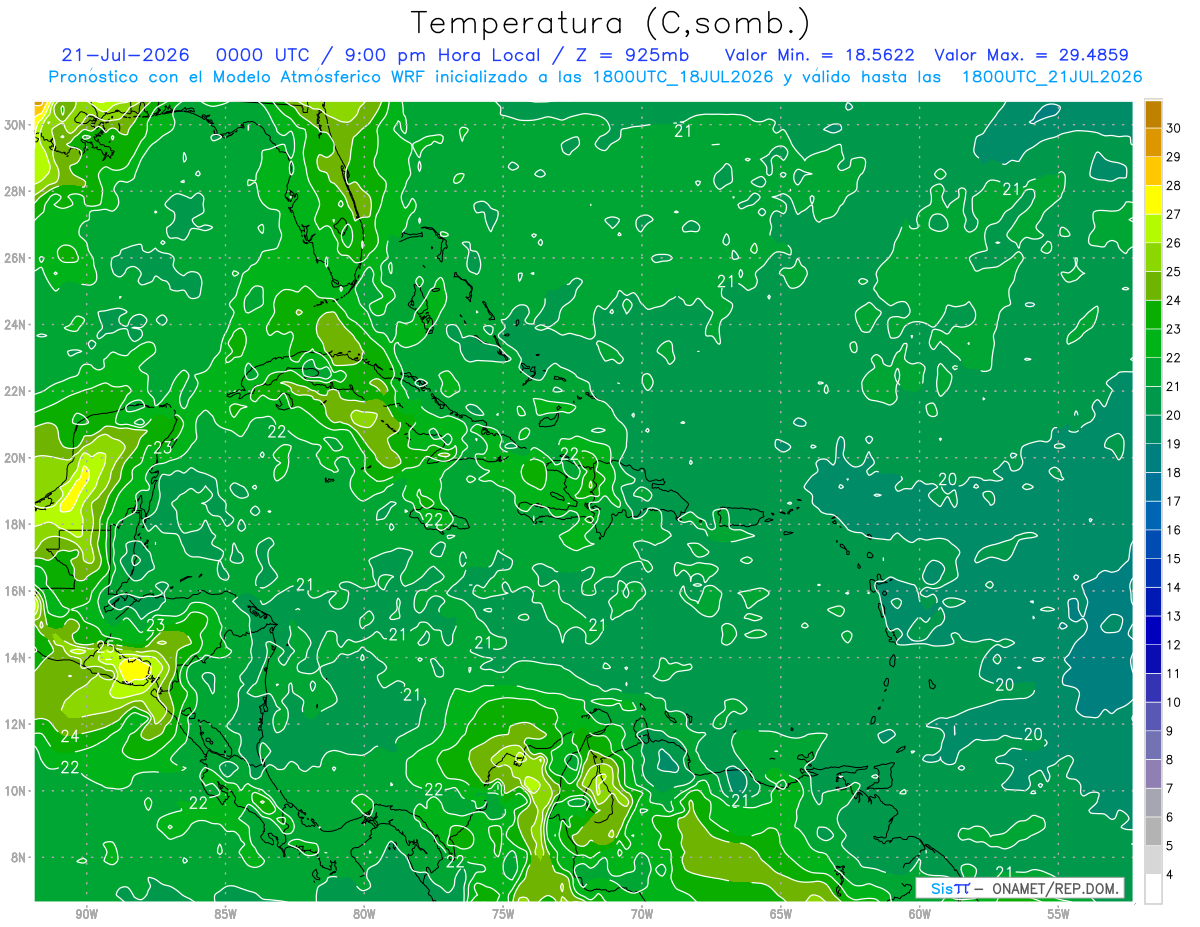Click the 70W longitude axis label

642,914
